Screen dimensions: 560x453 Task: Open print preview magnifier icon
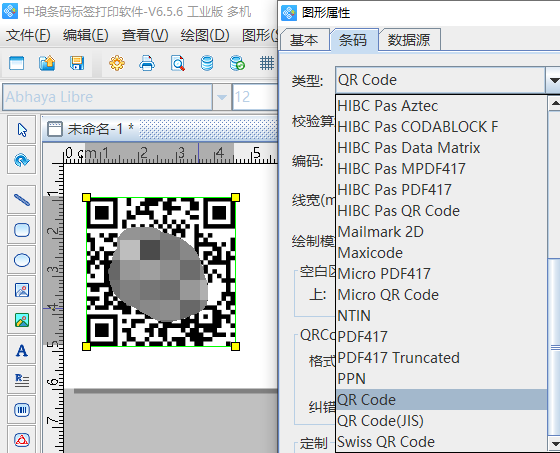click(178, 64)
